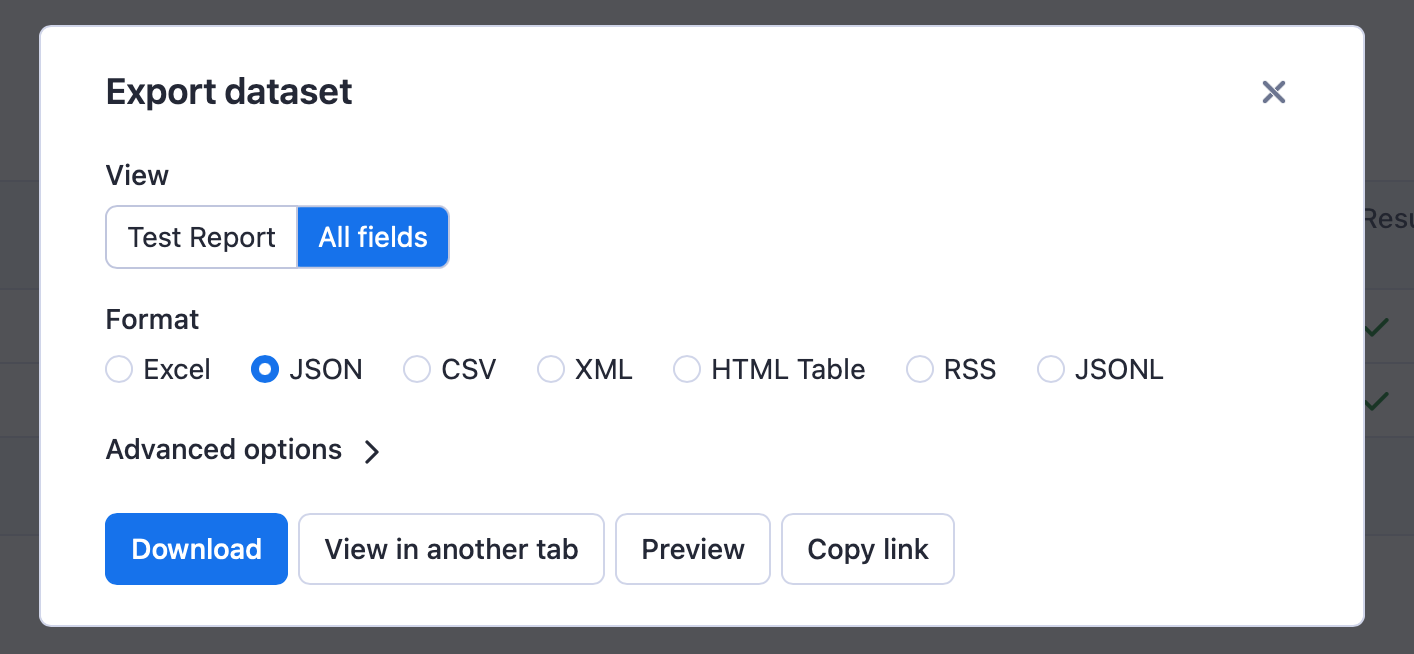The image size is (1414, 654).
Task: Switch to the All fields view
Action: [x=372, y=237]
